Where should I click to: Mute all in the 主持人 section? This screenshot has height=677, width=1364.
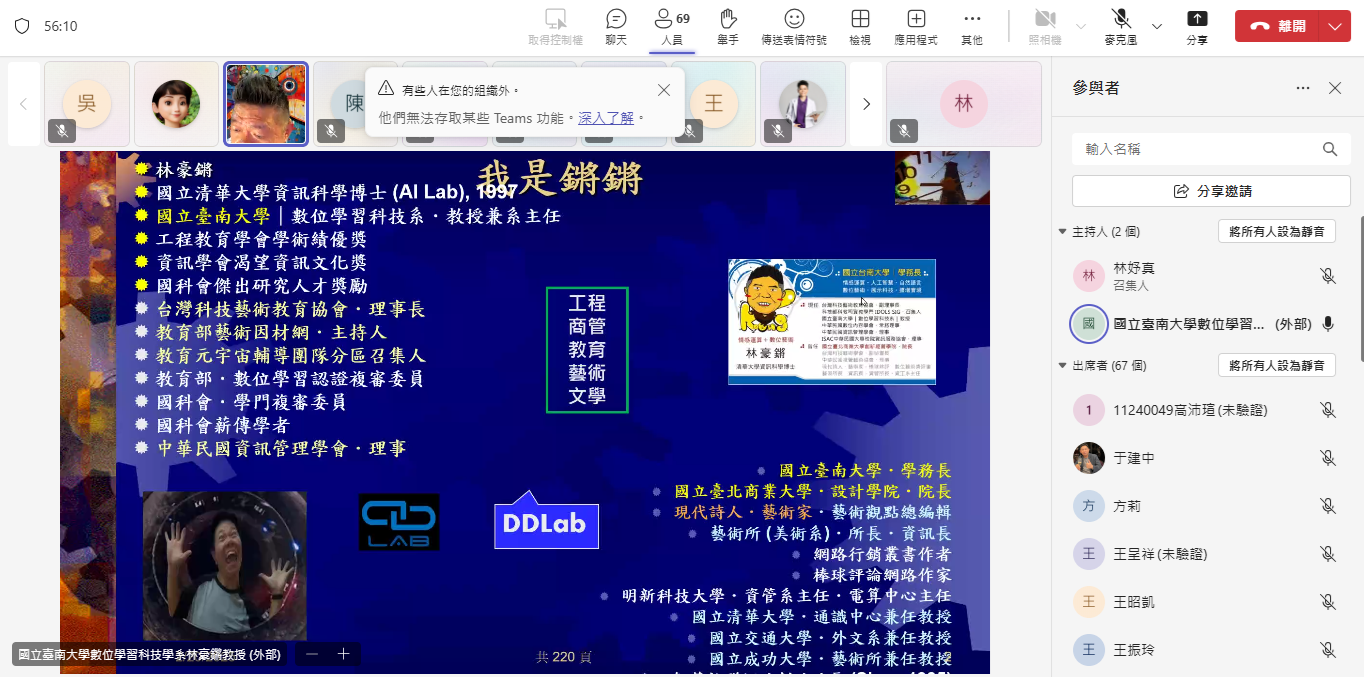click(x=1277, y=231)
